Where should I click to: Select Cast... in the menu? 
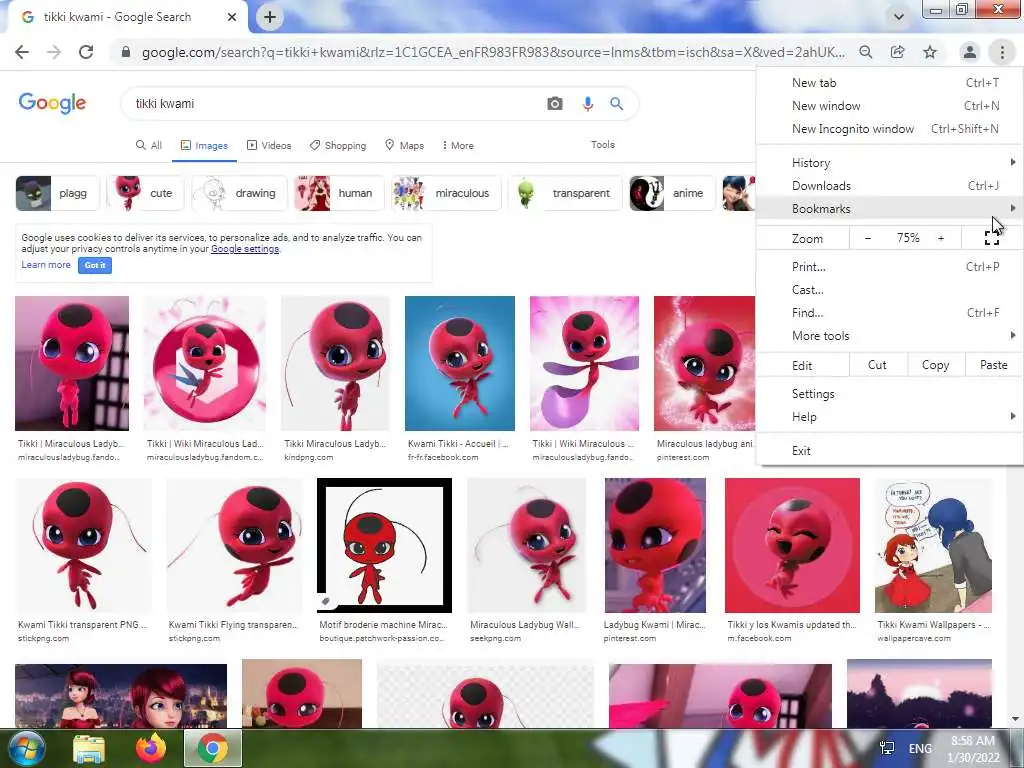coord(889,290)
